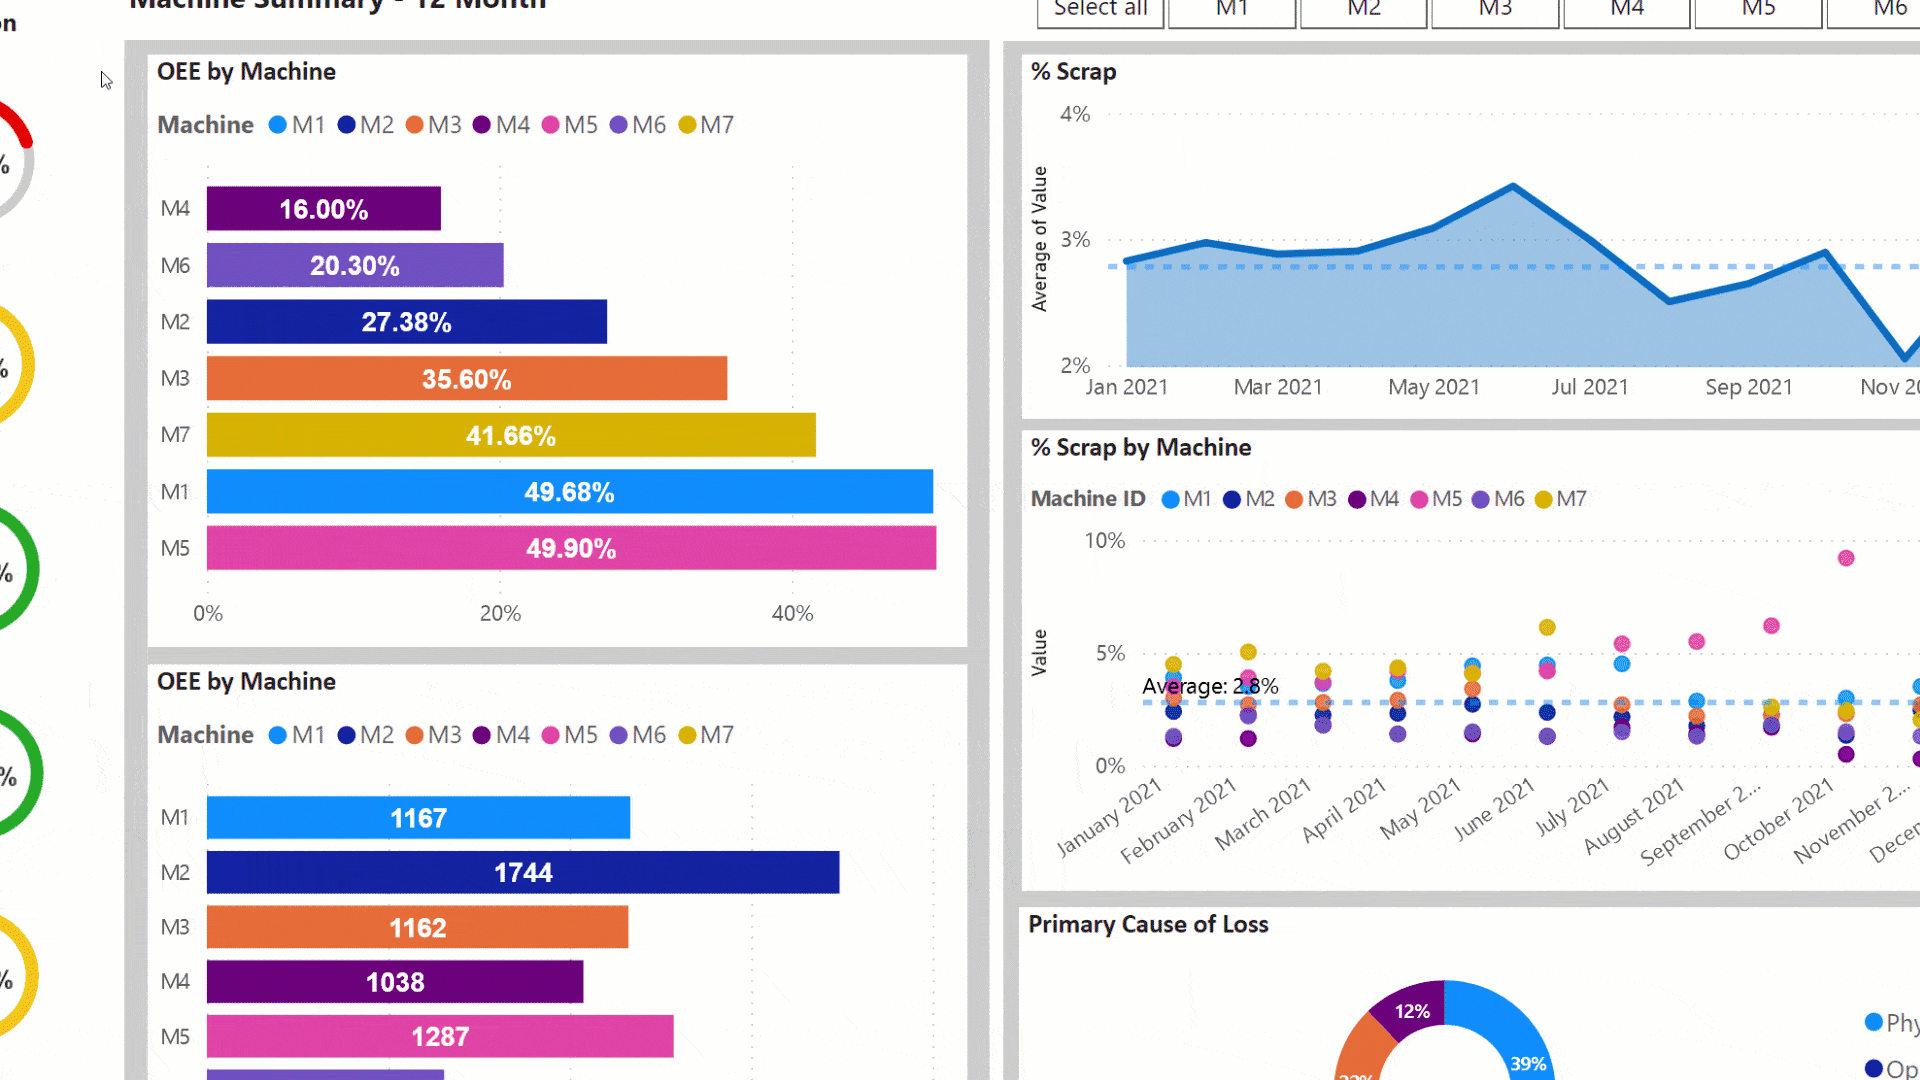This screenshot has width=1920, height=1080.
Task: Click M6 legend dot in top OEE chart
Action: pos(618,125)
